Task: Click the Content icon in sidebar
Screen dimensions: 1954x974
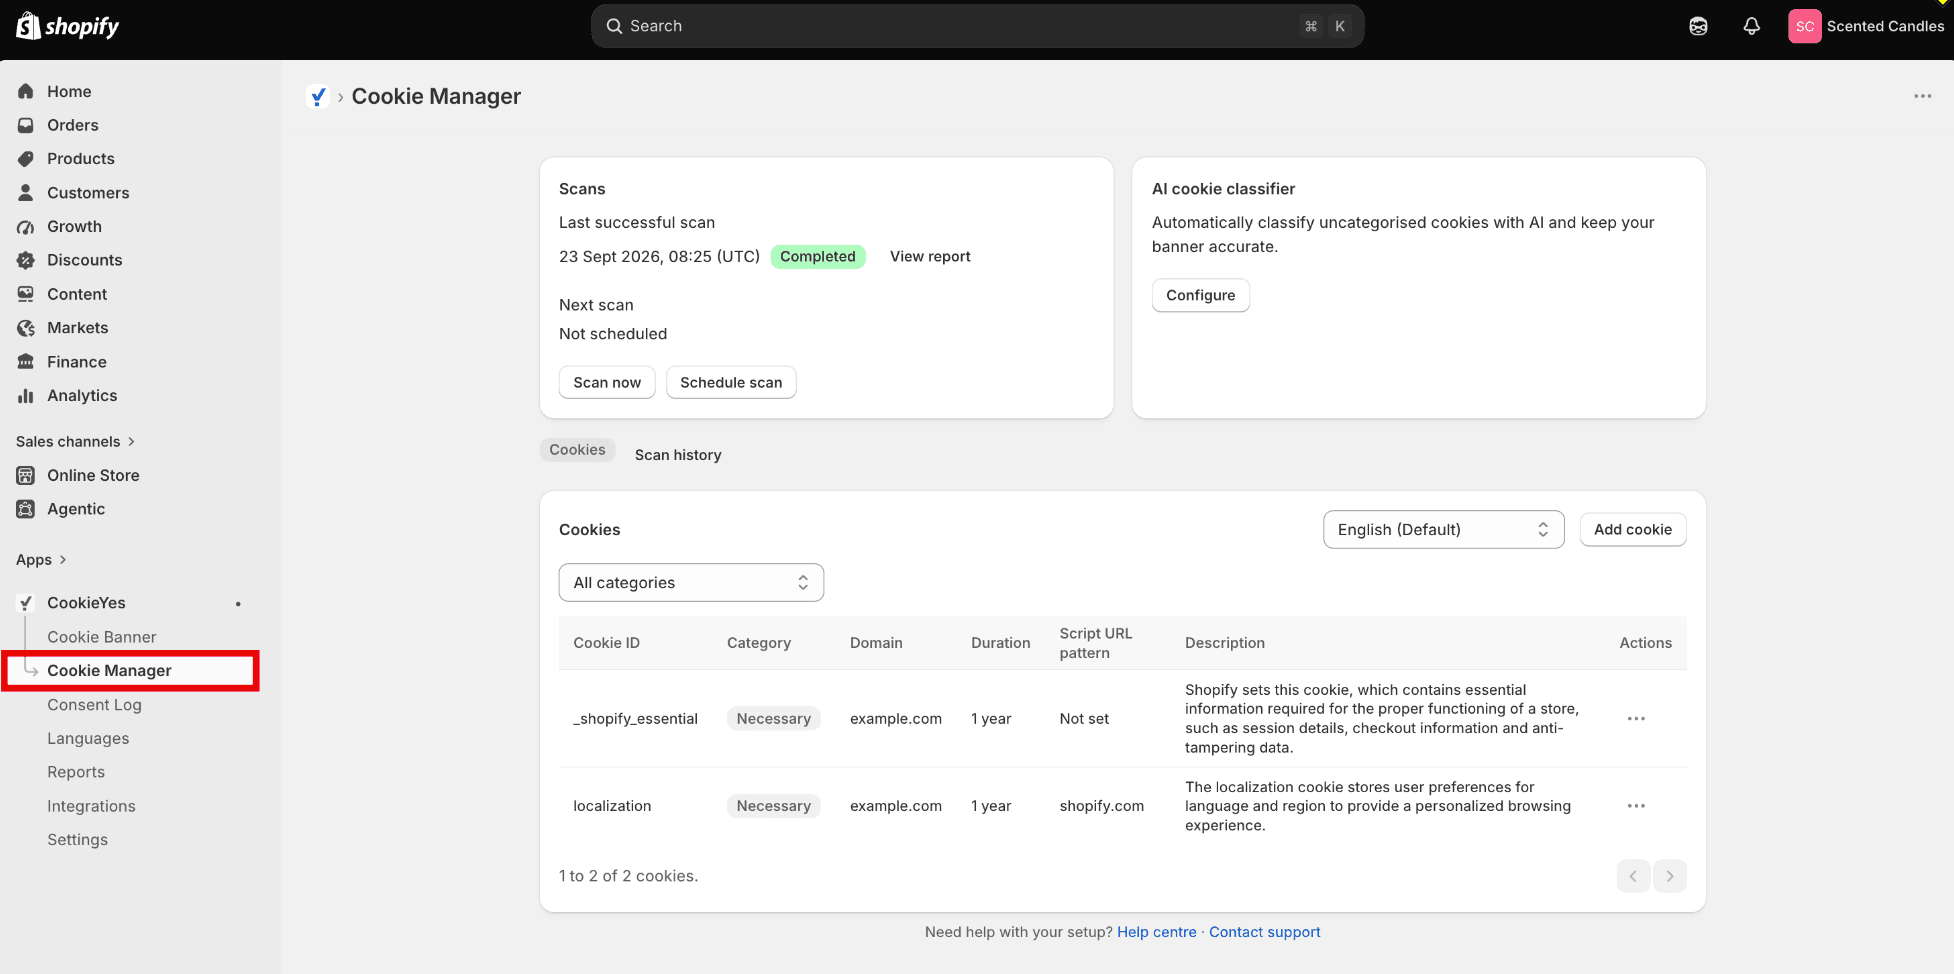Action: 26,294
